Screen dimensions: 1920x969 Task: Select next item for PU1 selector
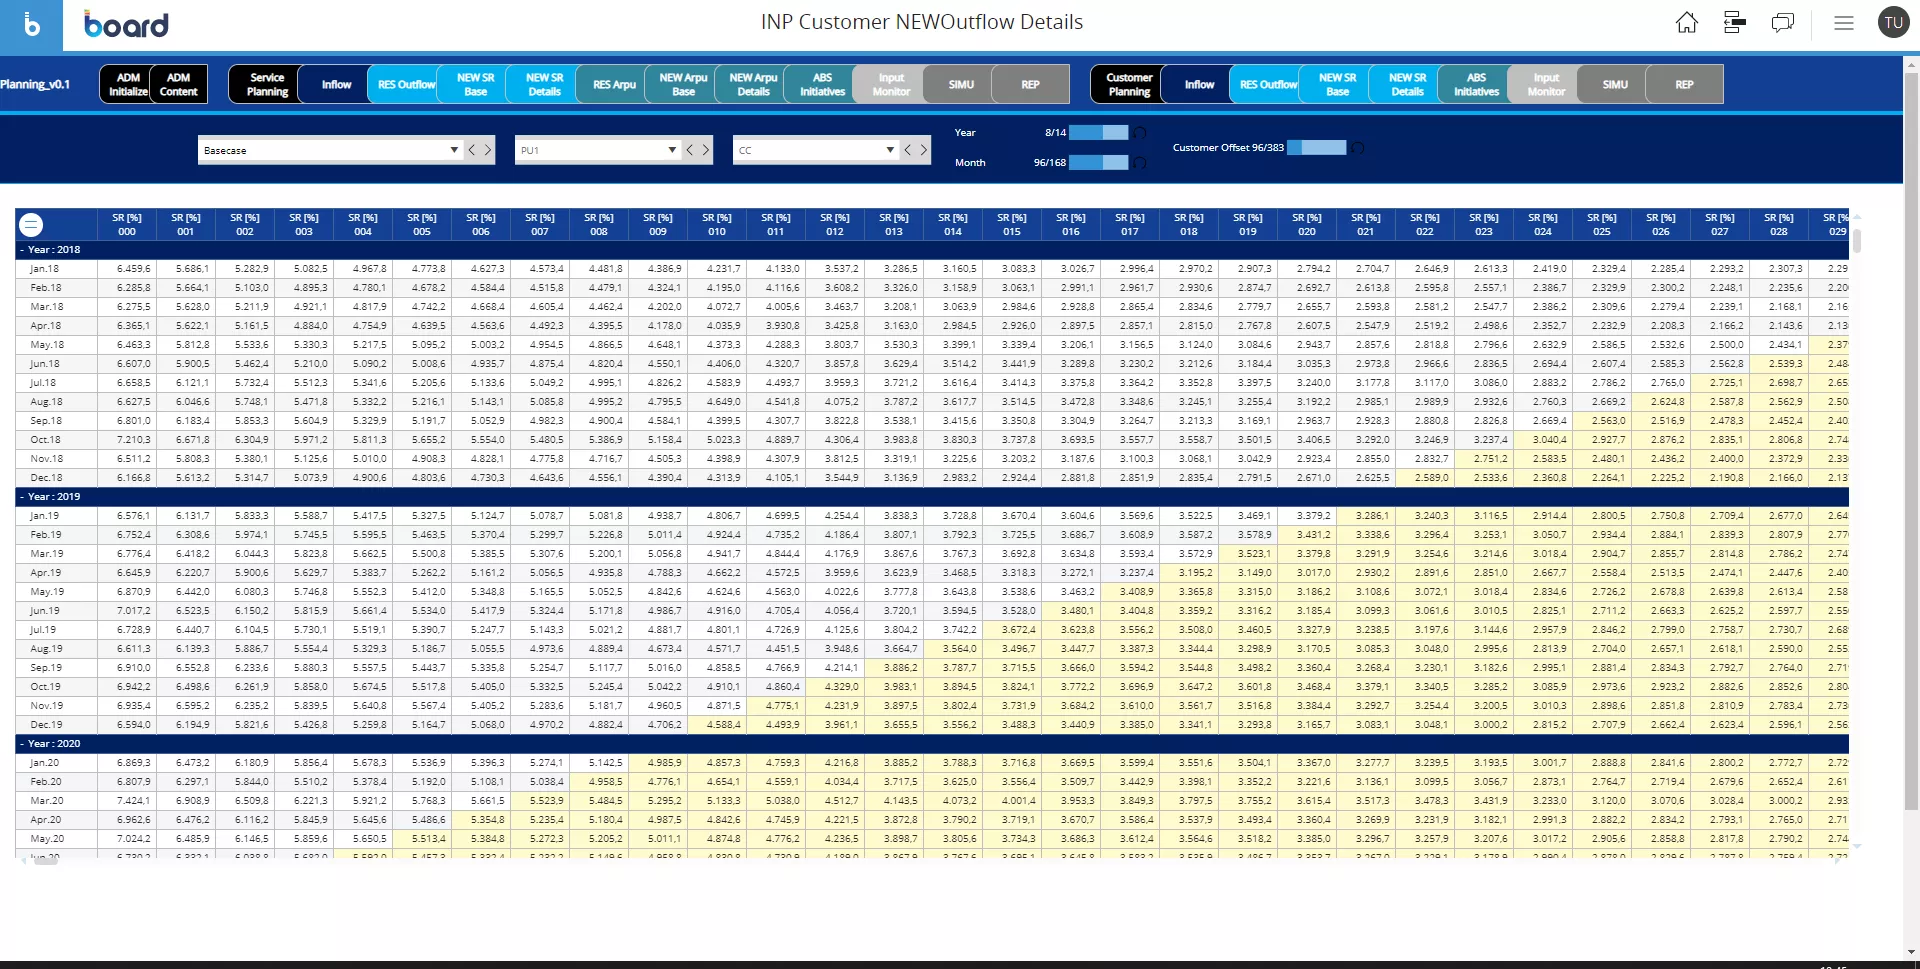705,150
